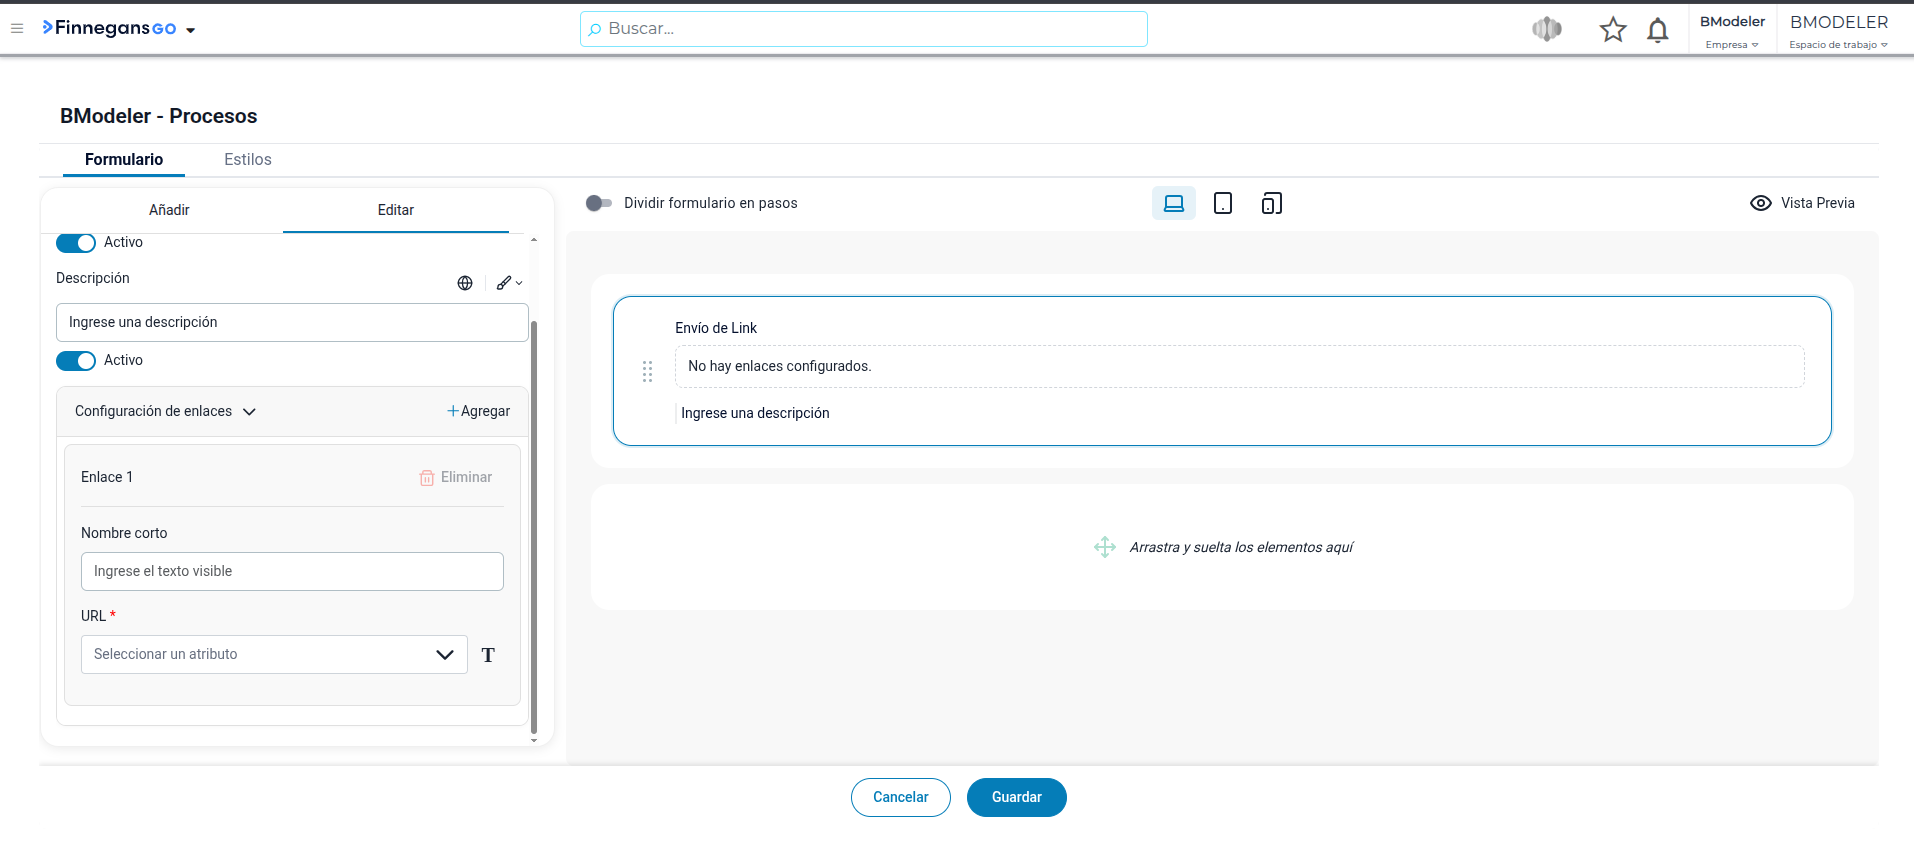Switch to the Formulario tab
This screenshot has height=856, width=1914.
click(x=124, y=159)
